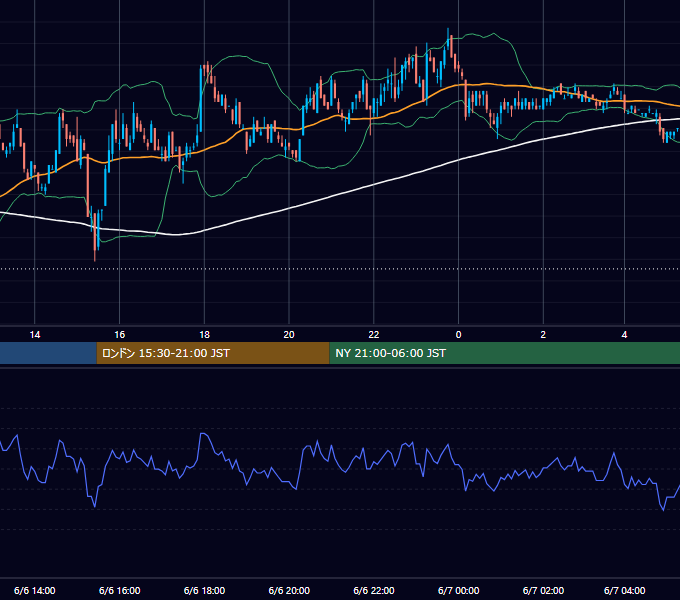The image size is (680, 600).
Task: Click the 20 hour axis label
Action: (289, 335)
